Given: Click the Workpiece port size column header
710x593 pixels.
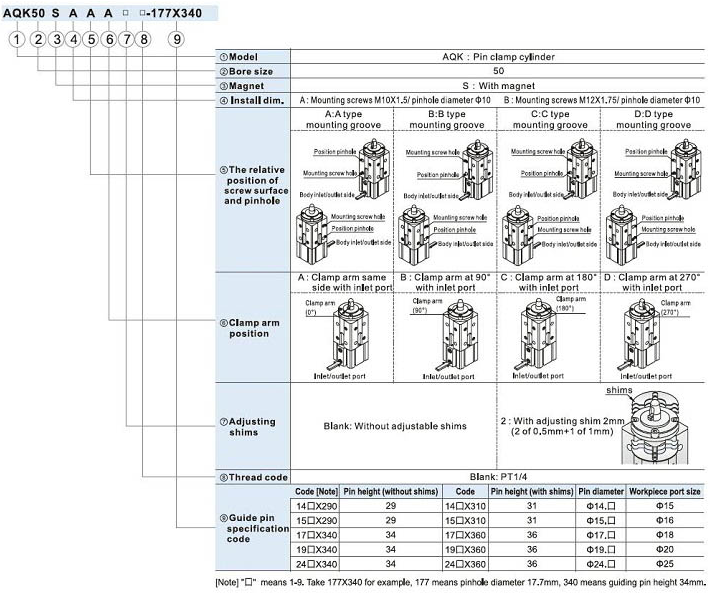Looking at the screenshot, I should click(667, 493).
